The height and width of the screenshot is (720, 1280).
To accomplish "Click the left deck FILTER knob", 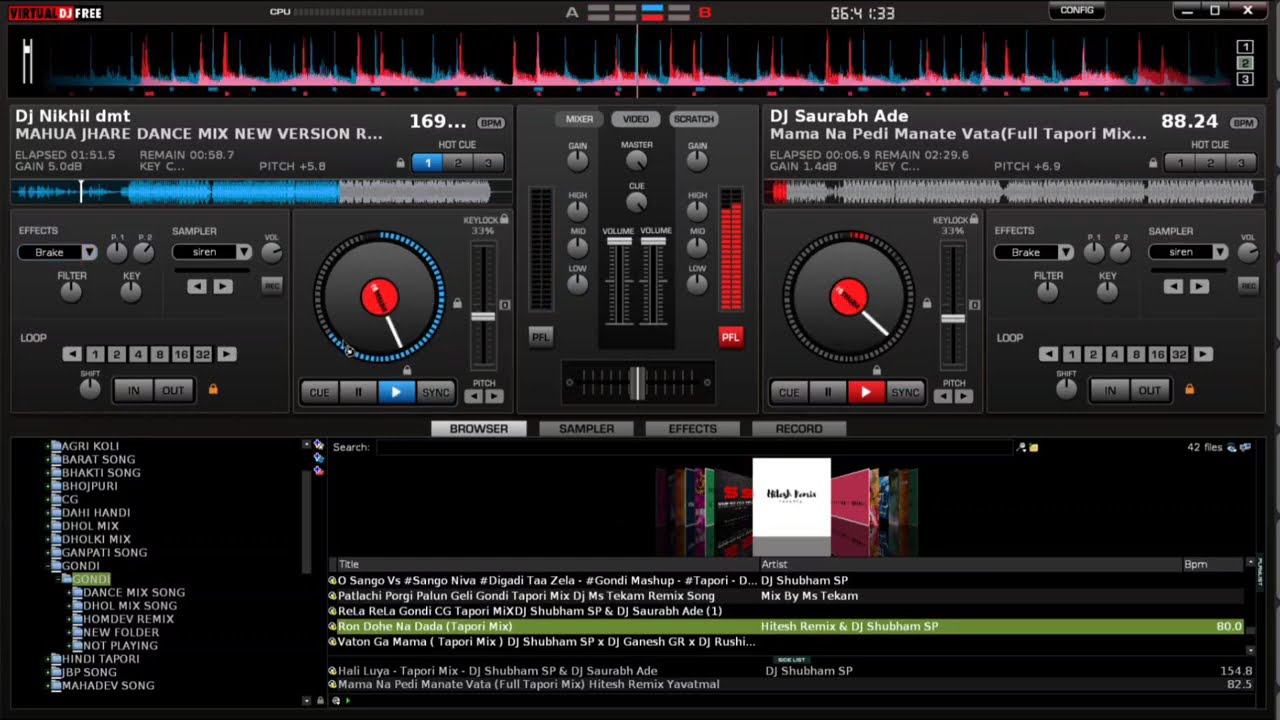I will (x=70, y=292).
